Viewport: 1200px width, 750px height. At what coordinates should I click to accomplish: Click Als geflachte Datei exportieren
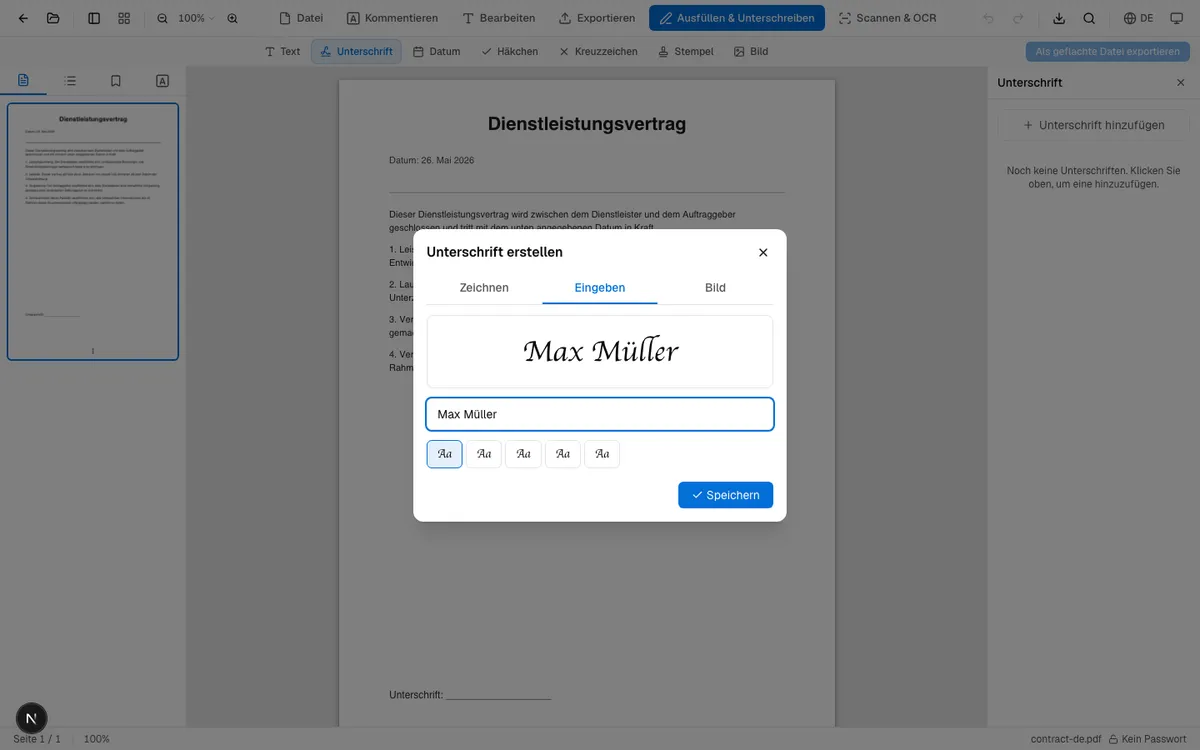pyautogui.click(x=1107, y=51)
